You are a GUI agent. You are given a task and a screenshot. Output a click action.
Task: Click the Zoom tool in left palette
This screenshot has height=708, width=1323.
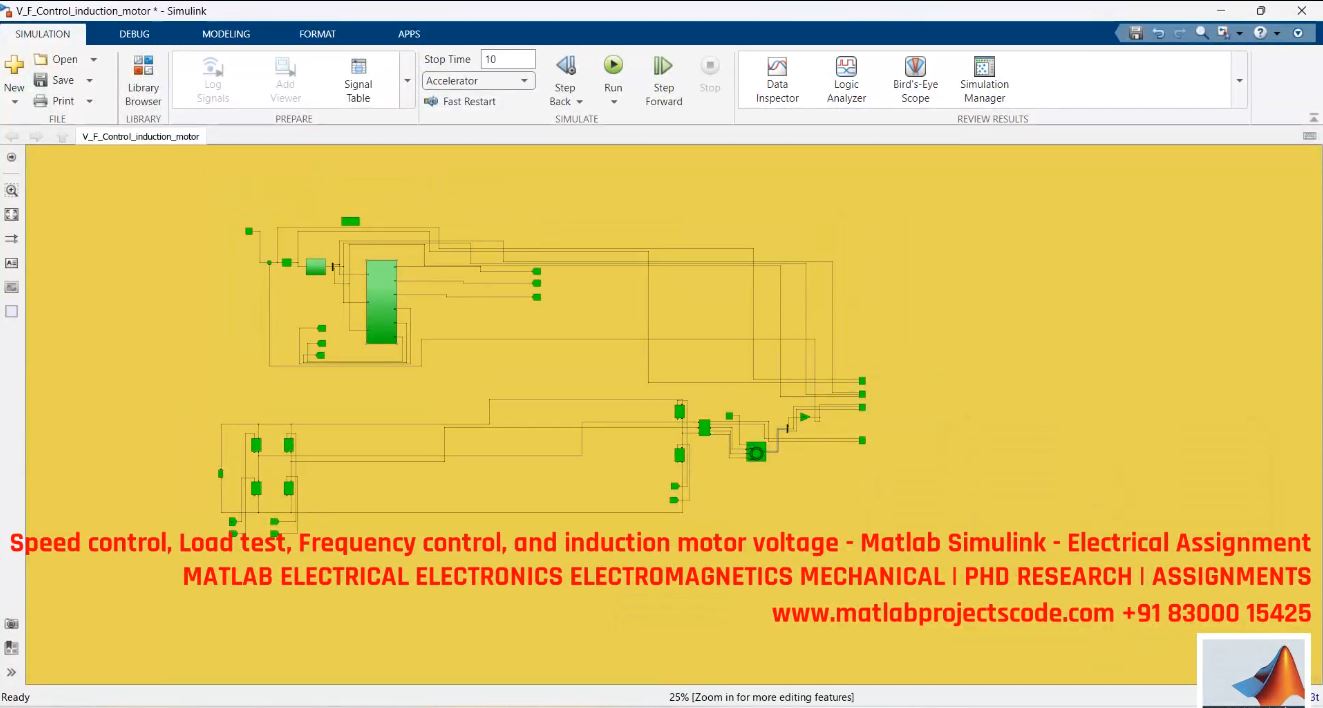[x=12, y=189]
